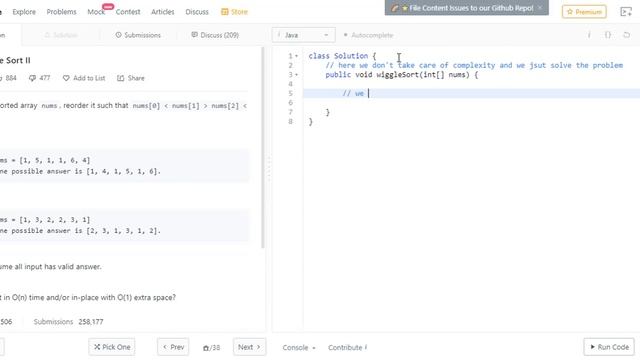The image size is (640, 360).
Task: Click the line 2 comment text
Action: click(x=474, y=65)
